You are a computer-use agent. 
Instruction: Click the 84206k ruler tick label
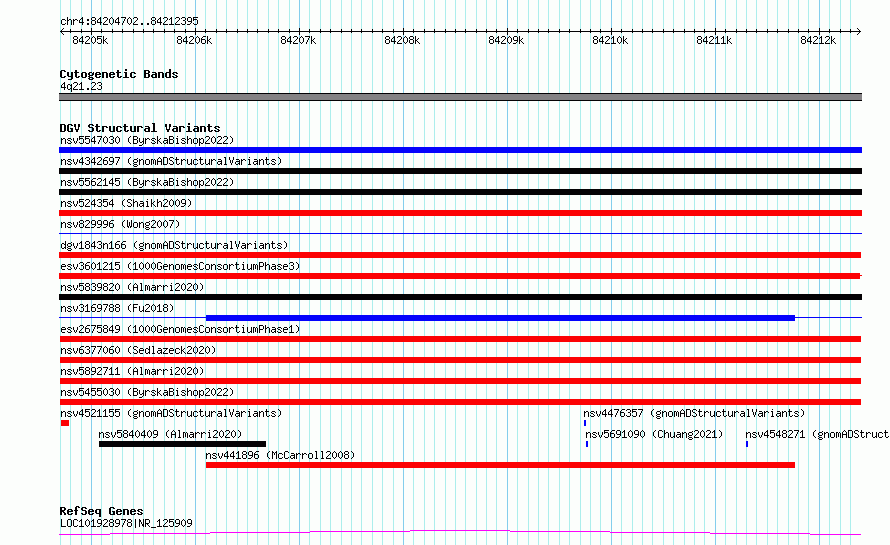coord(194,40)
